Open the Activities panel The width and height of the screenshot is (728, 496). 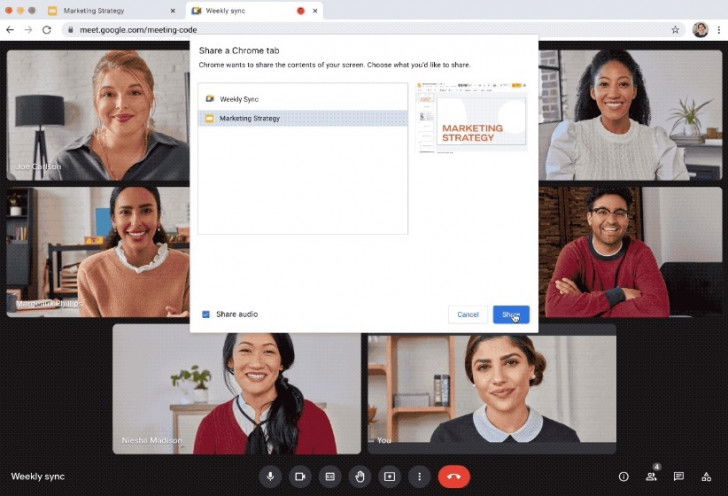pyautogui.click(x=705, y=477)
